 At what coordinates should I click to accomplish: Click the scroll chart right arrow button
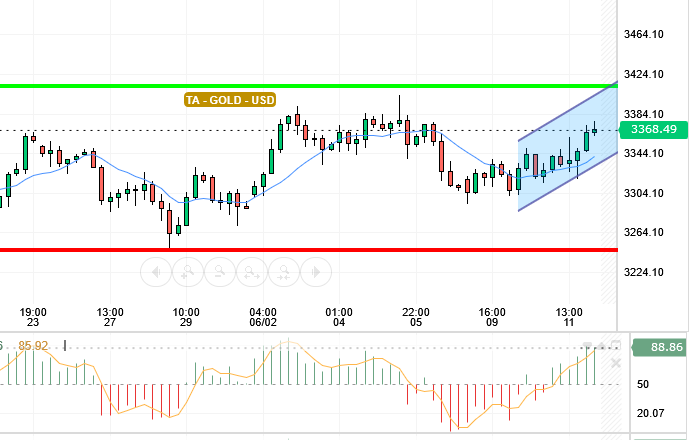[x=316, y=272]
